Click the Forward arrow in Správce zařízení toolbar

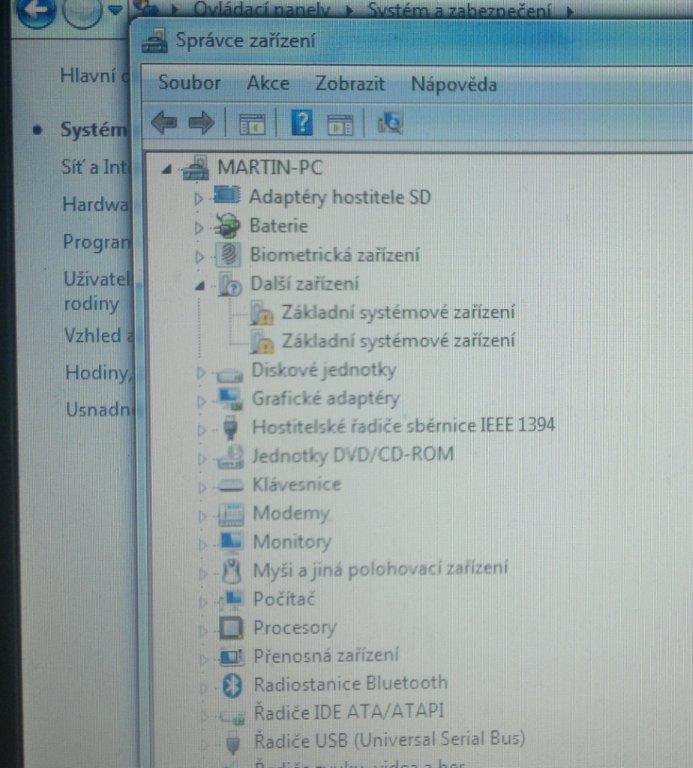201,122
